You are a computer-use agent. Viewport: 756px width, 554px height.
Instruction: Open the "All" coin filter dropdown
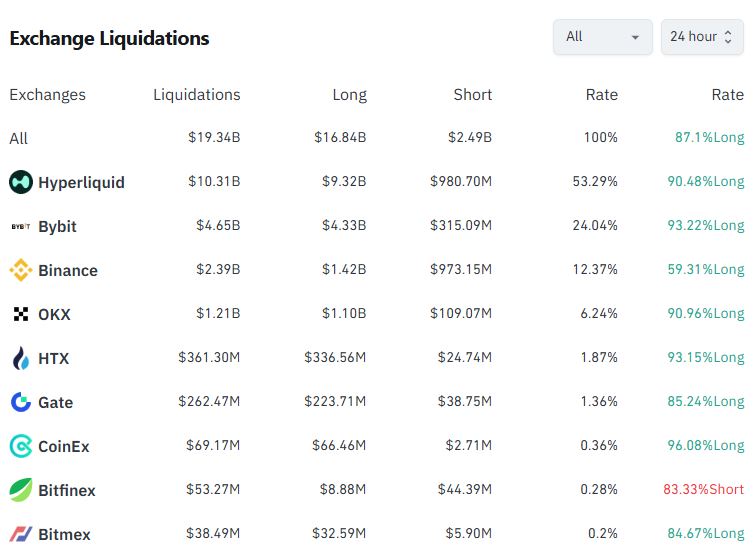click(602, 37)
